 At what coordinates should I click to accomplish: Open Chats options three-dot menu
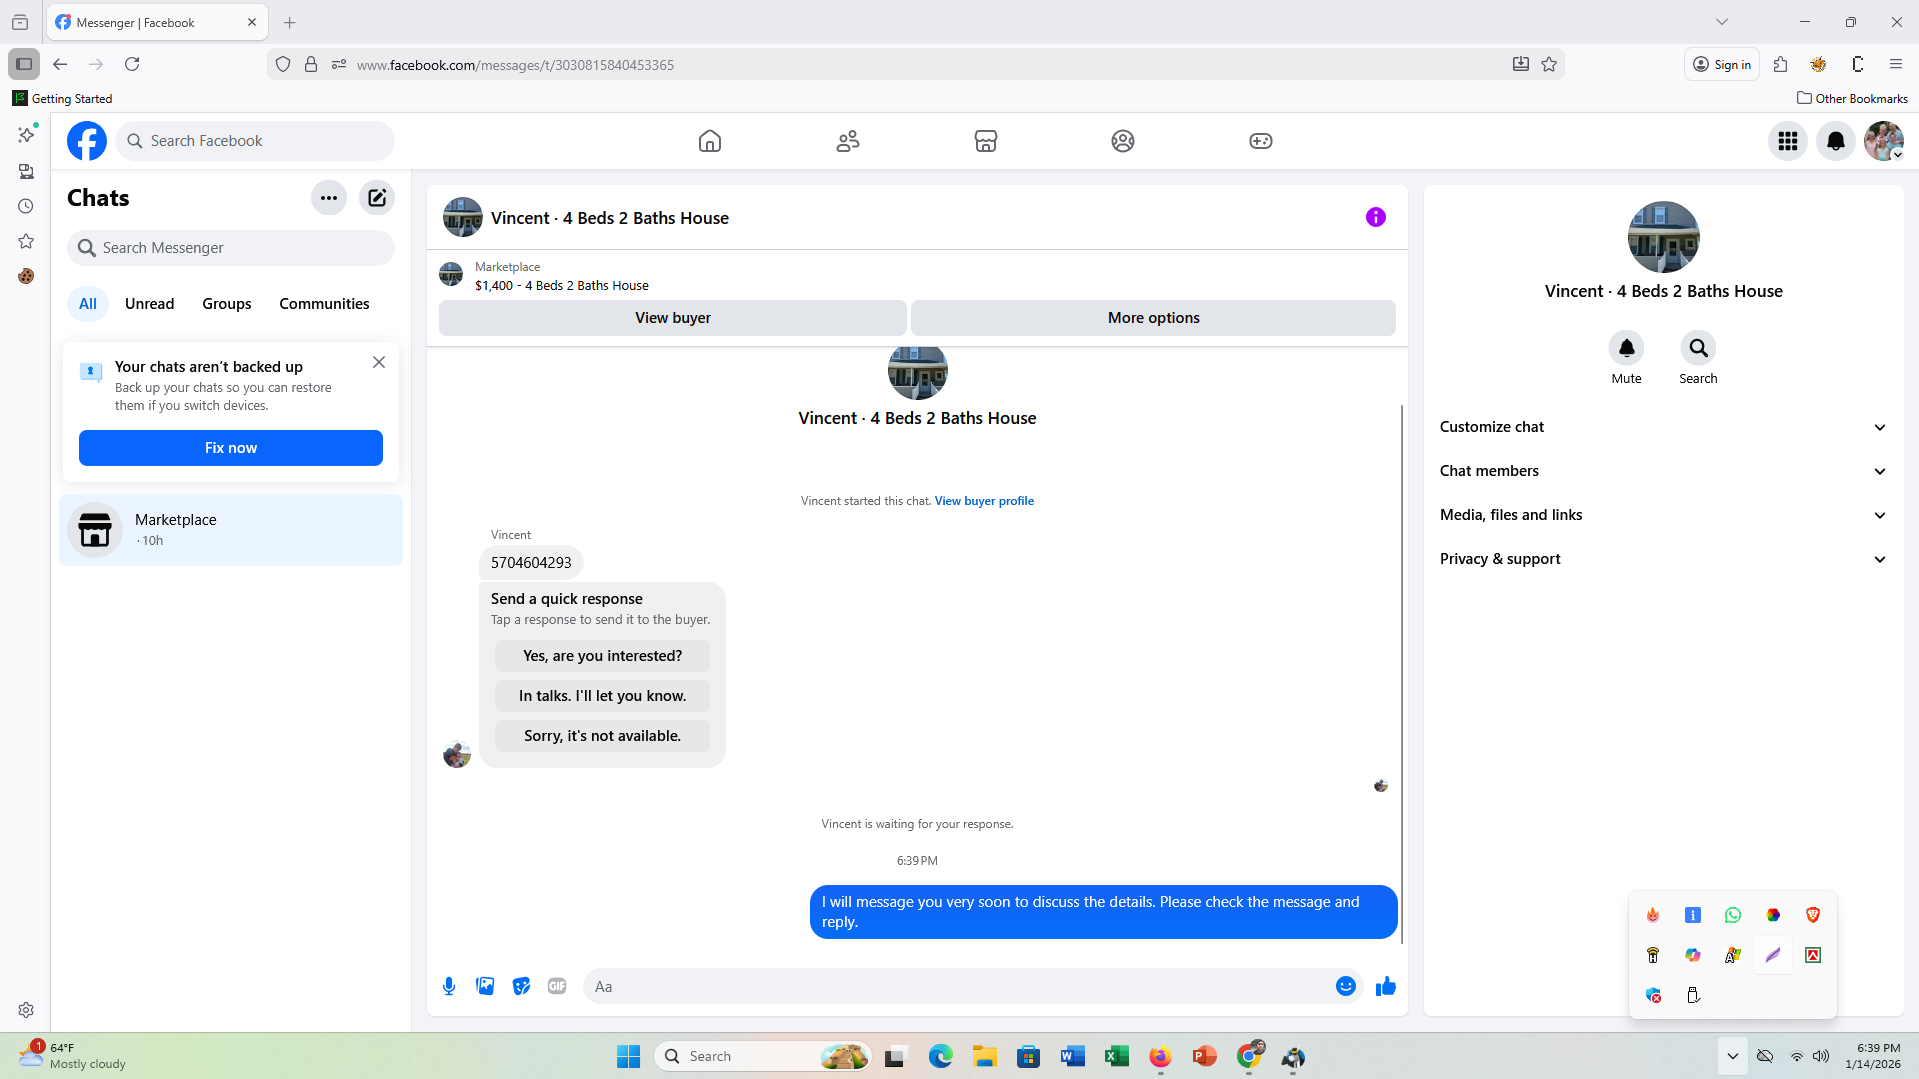(x=329, y=198)
